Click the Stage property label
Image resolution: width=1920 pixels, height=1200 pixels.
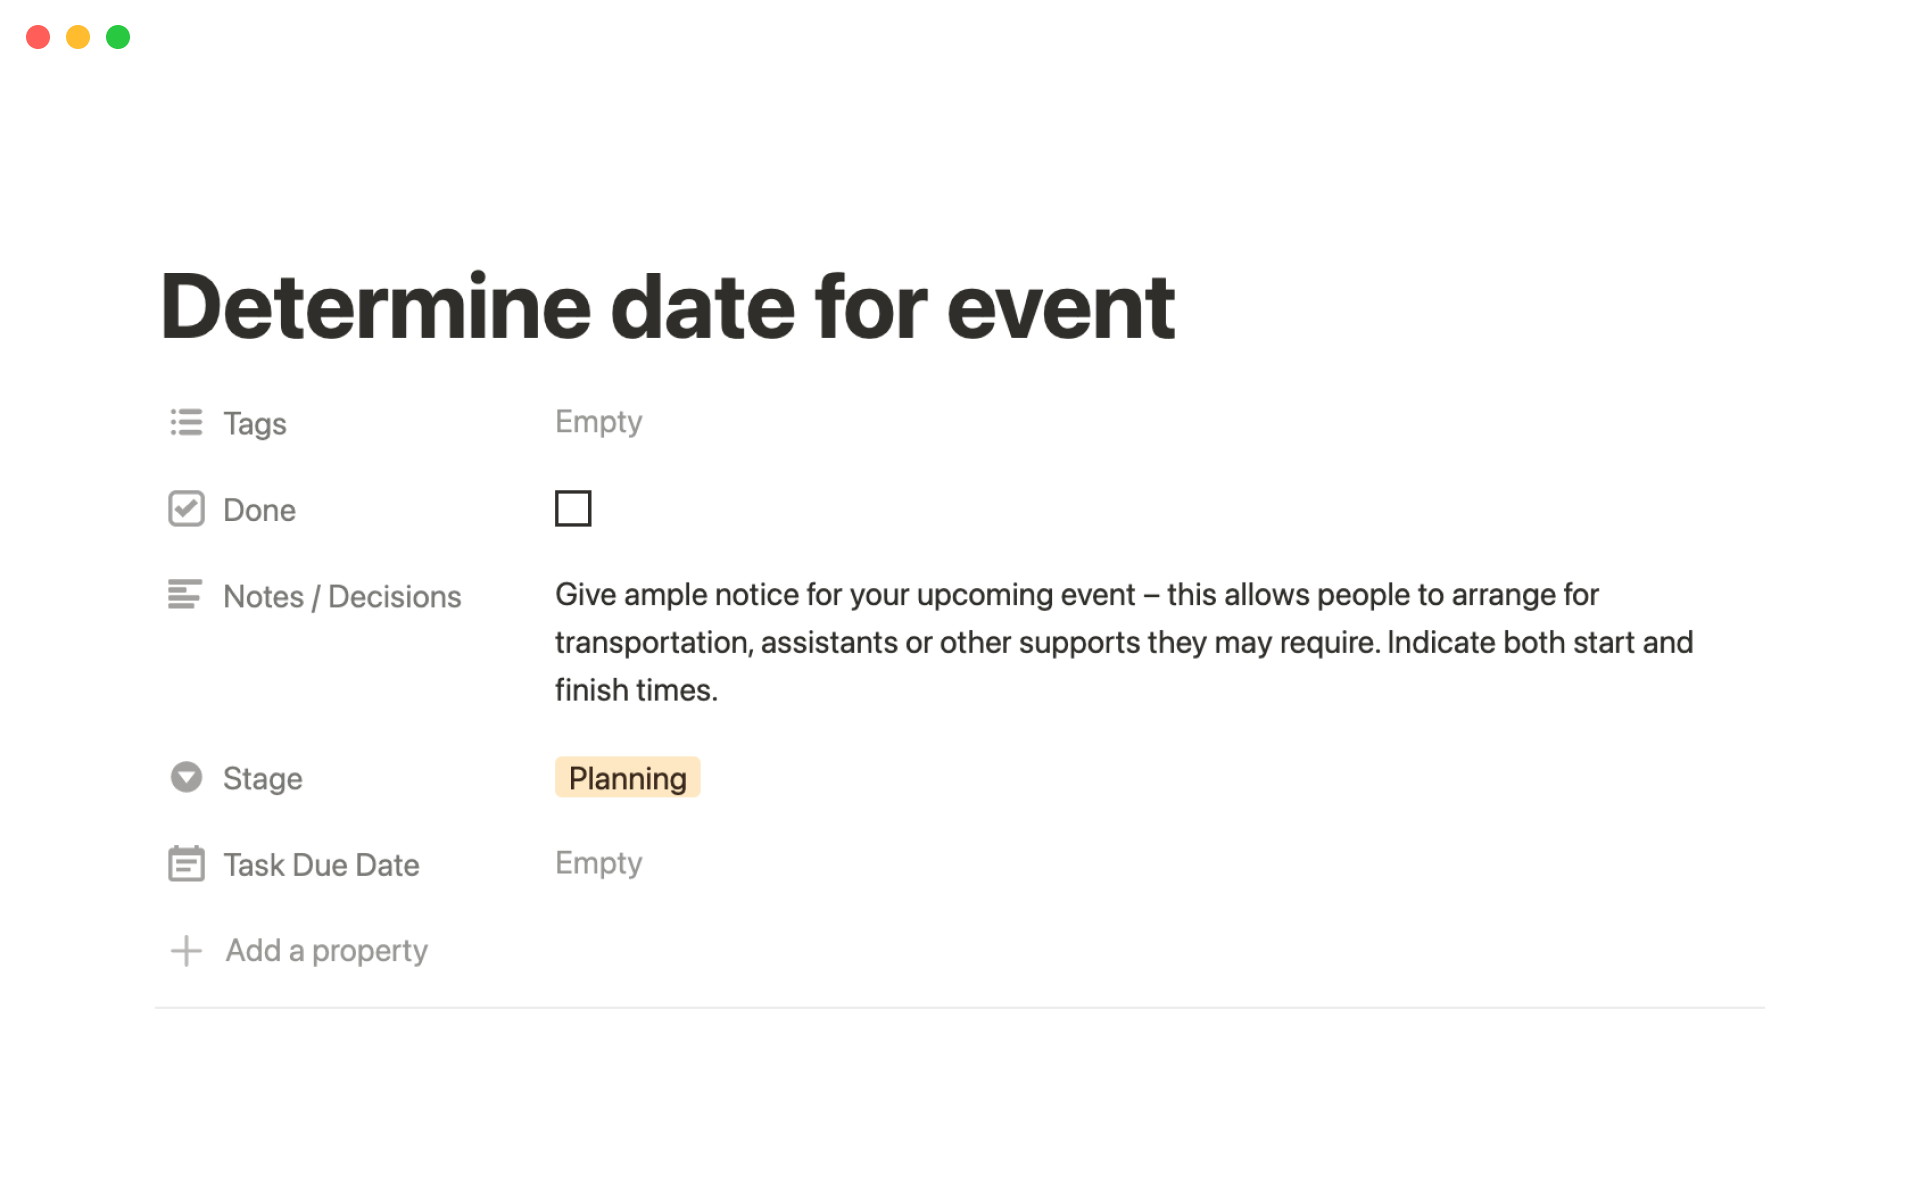tap(262, 778)
